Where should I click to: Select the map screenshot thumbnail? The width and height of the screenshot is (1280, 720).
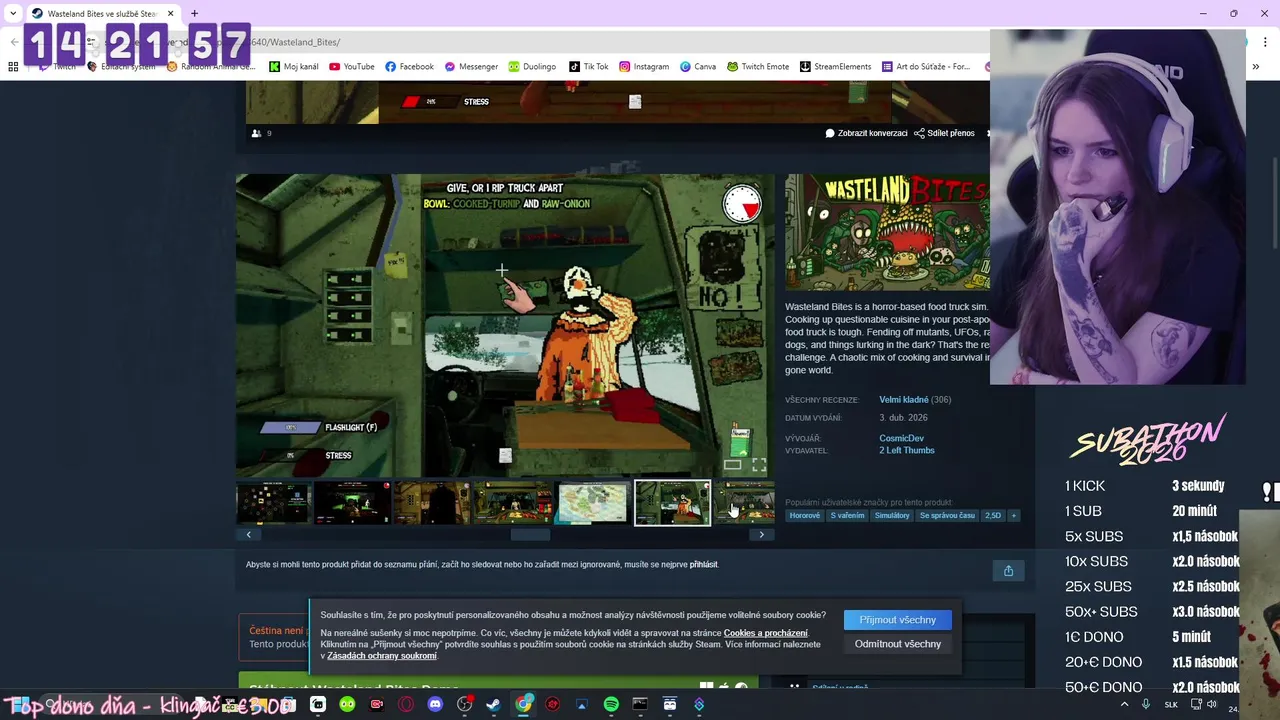(592, 503)
